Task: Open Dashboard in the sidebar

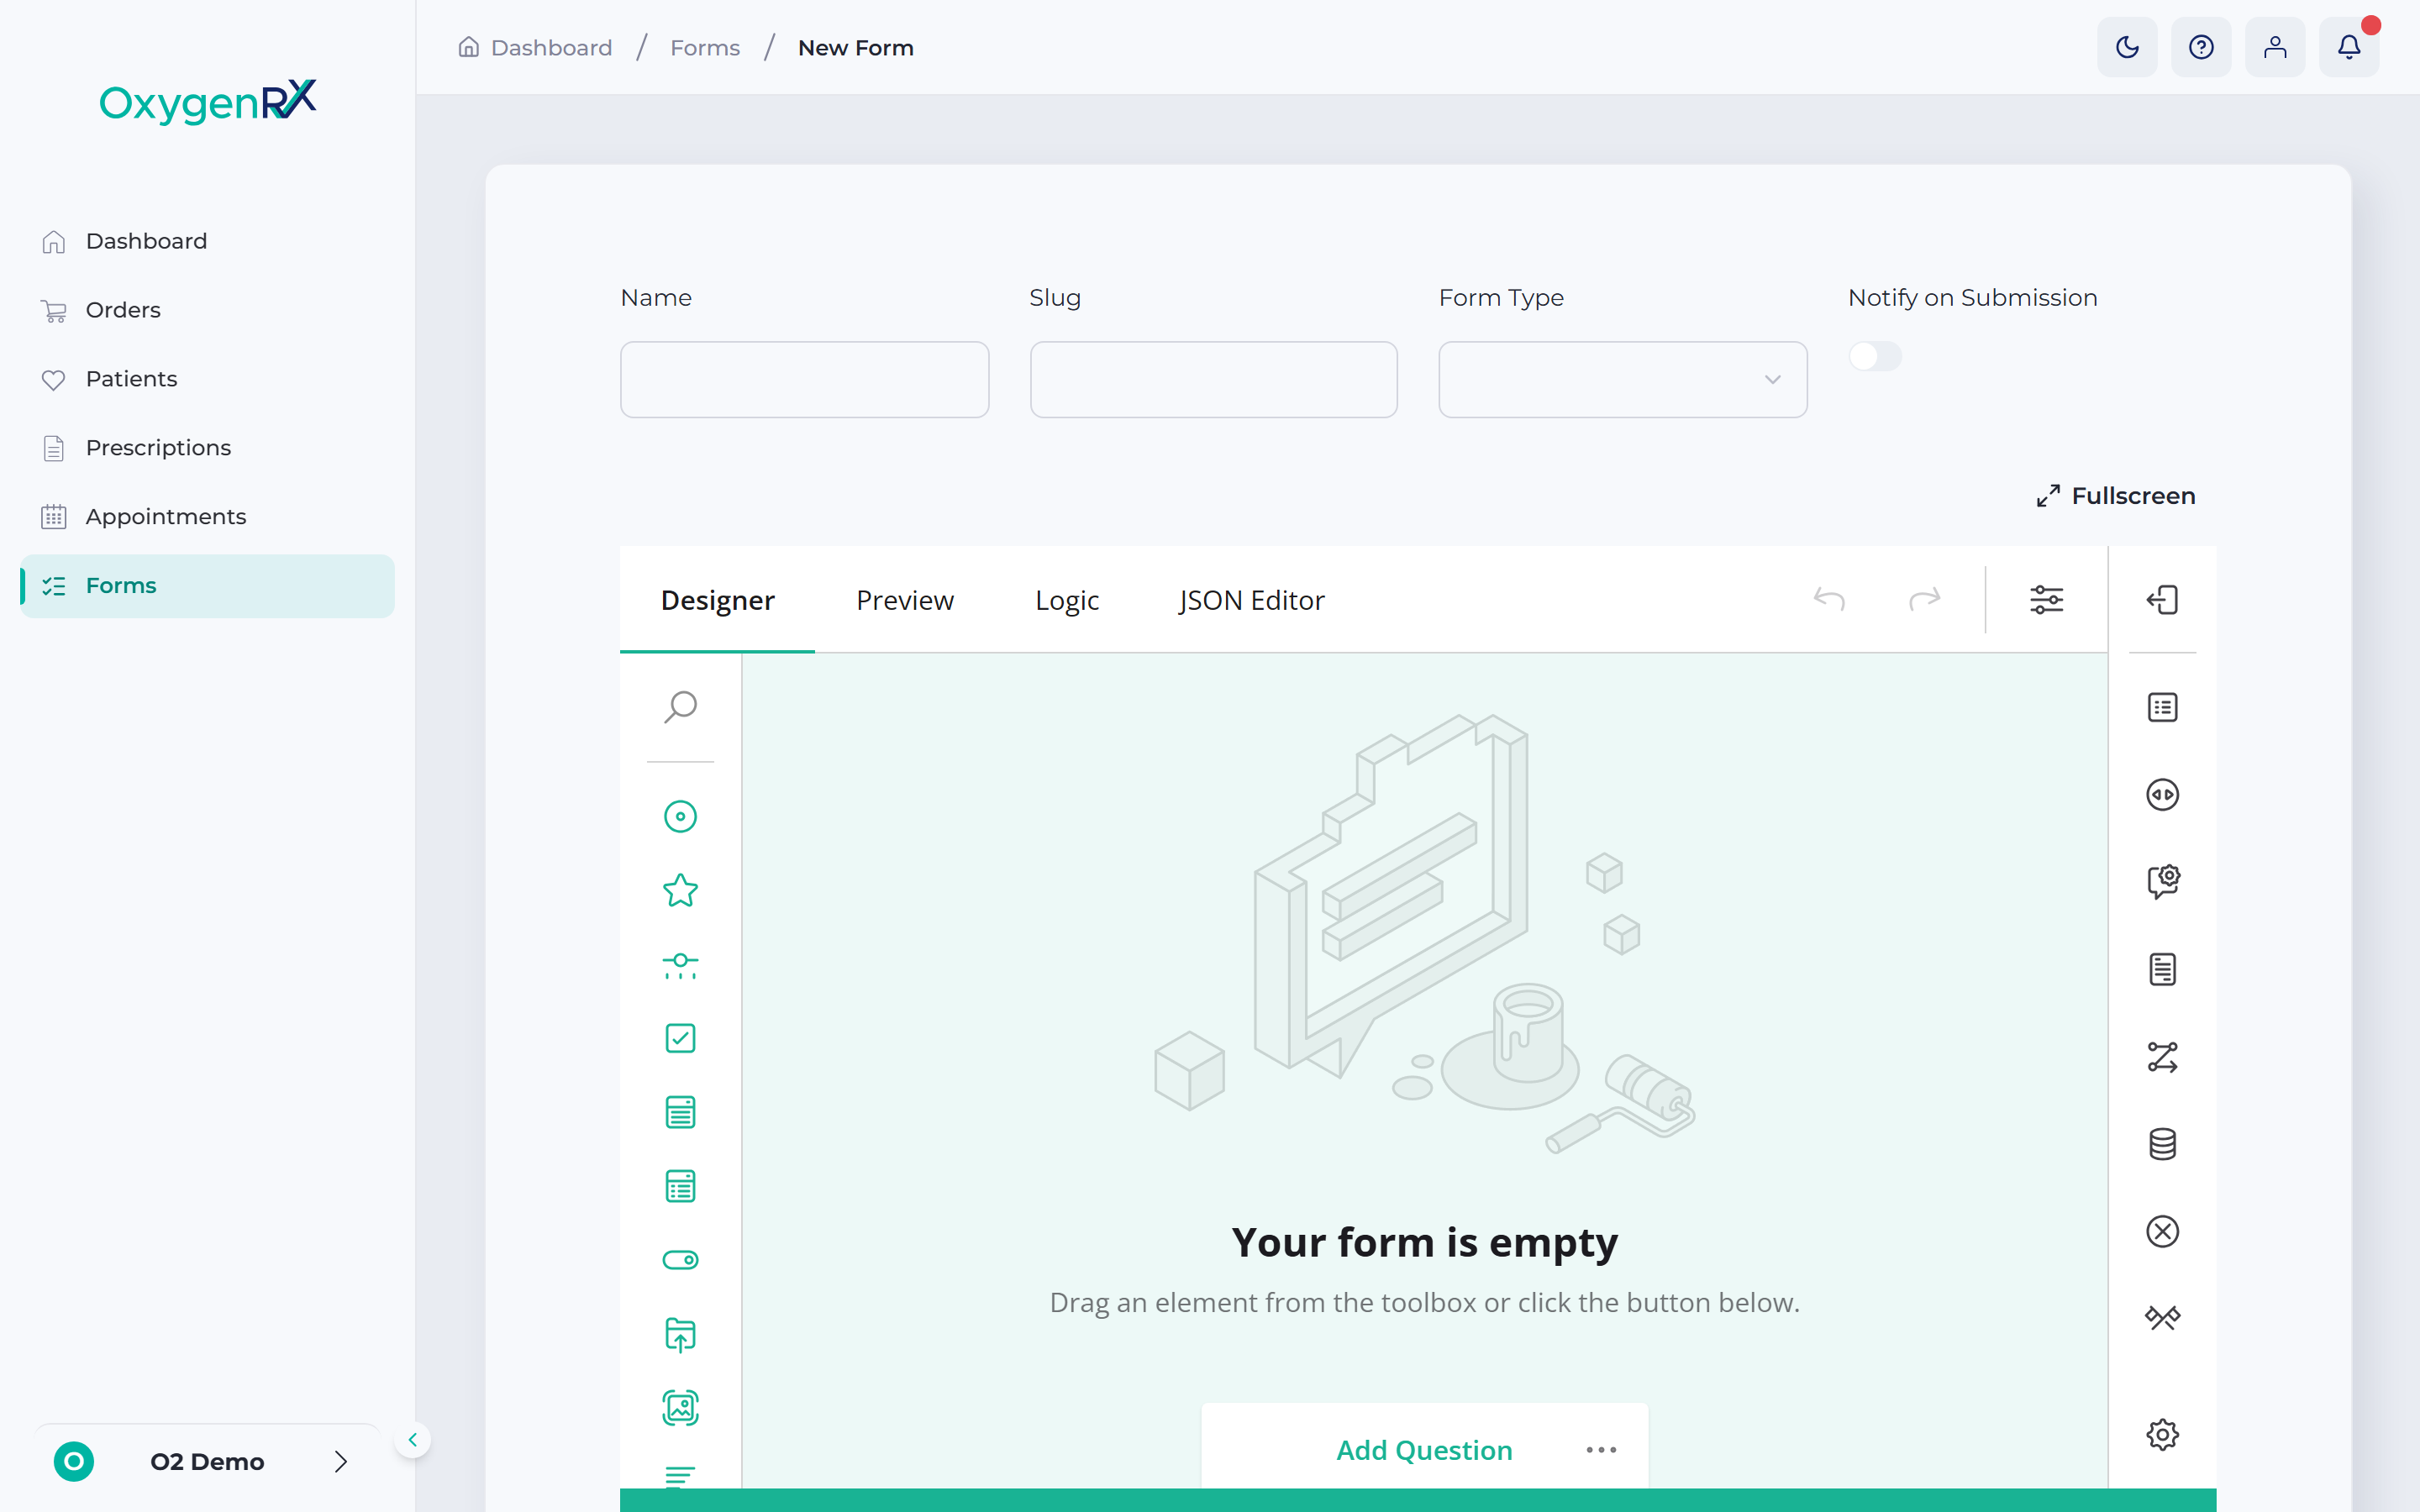Action: 207,241
